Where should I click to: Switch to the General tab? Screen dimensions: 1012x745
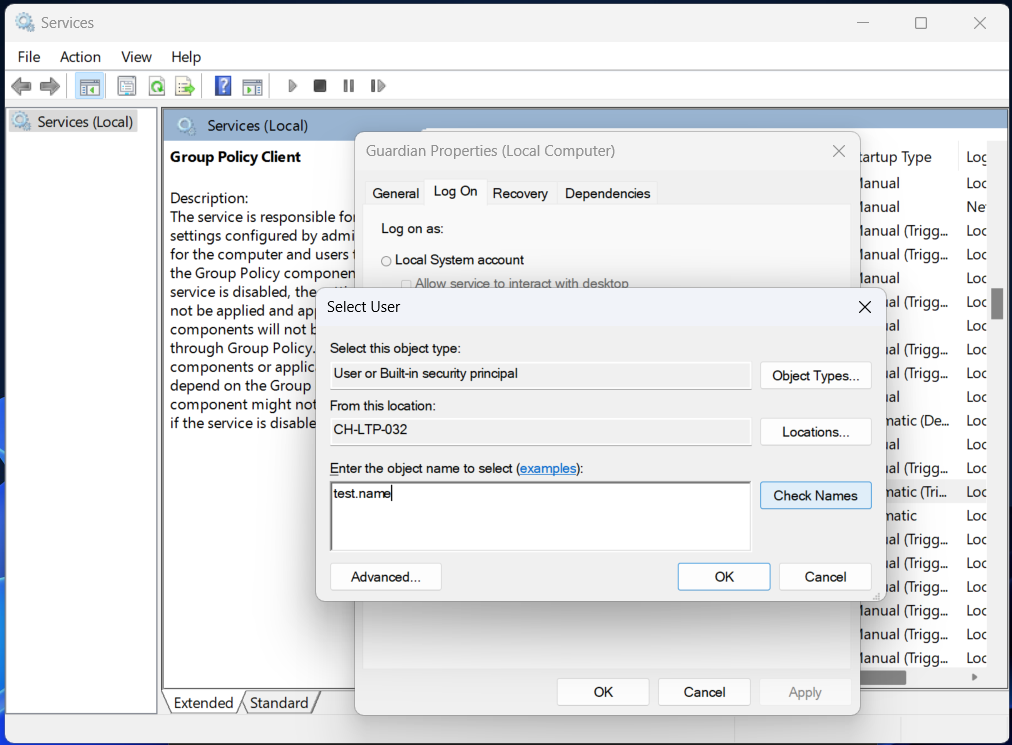click(395, 194)
